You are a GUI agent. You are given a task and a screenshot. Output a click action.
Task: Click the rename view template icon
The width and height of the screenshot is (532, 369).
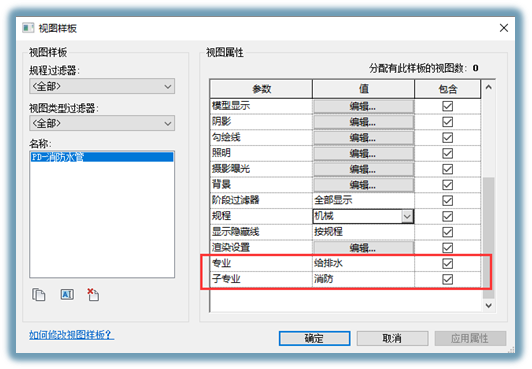67,294
